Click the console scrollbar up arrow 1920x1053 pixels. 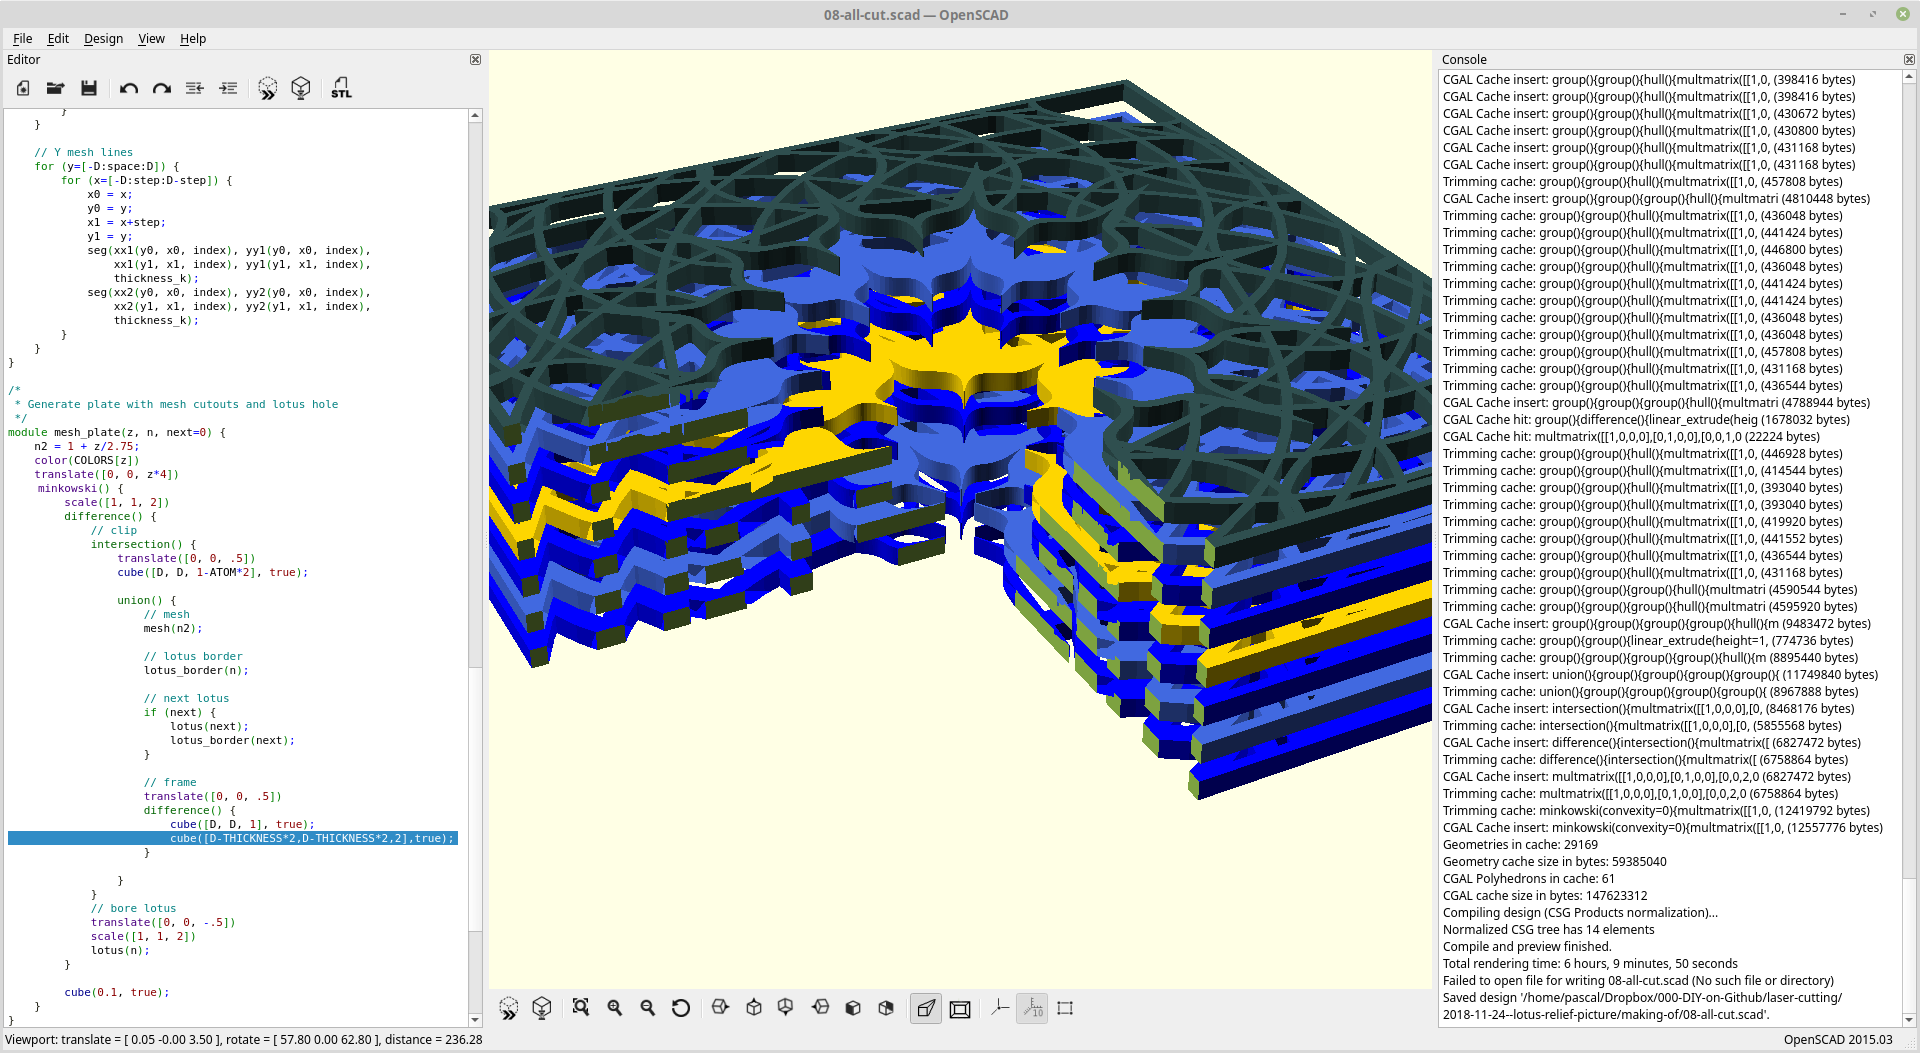[1909, 76]
